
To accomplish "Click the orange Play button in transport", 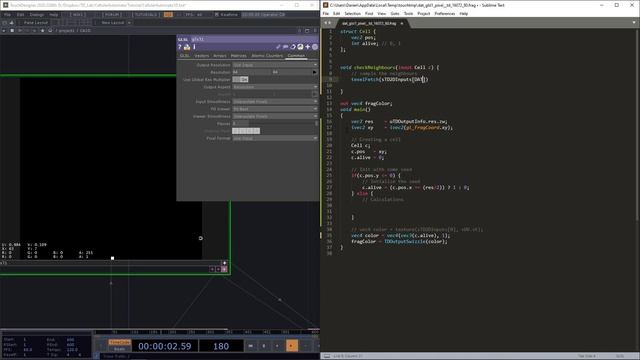I will (291, 346).
